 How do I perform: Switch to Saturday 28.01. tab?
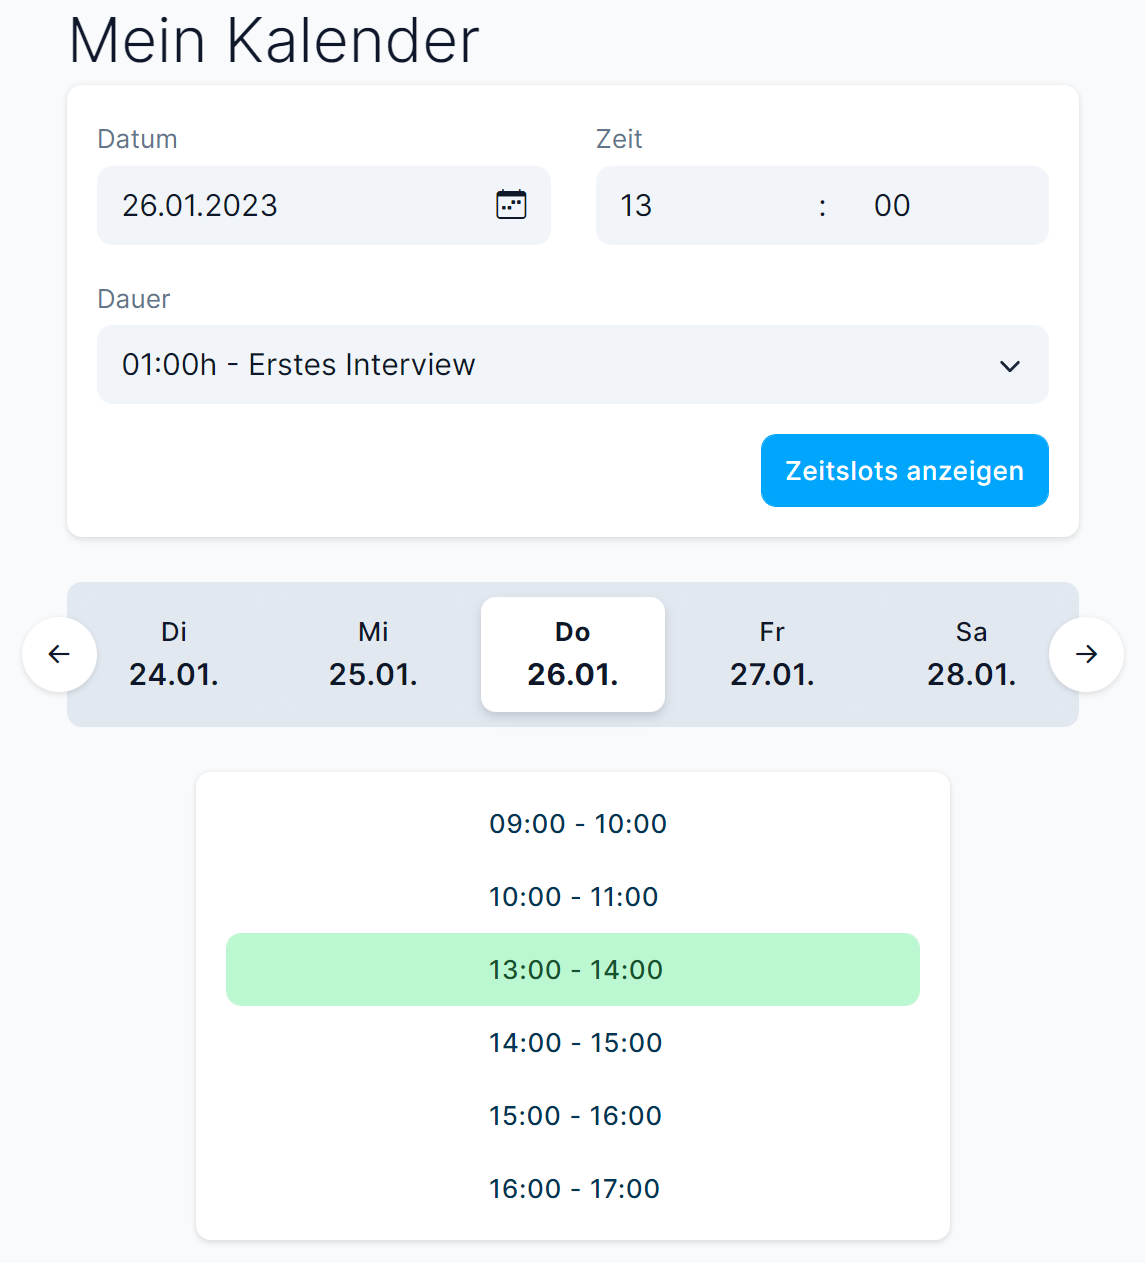[x=971, y=655]
